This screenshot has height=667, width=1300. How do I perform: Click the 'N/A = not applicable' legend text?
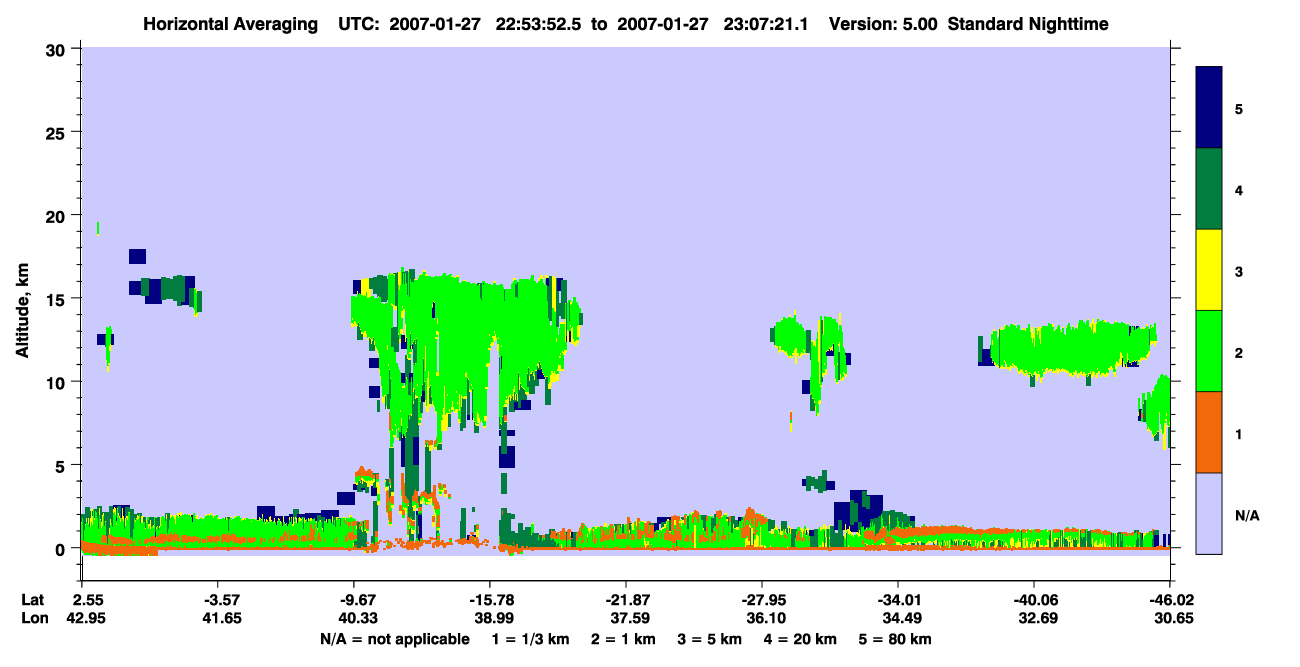click(x=395, y=639)
